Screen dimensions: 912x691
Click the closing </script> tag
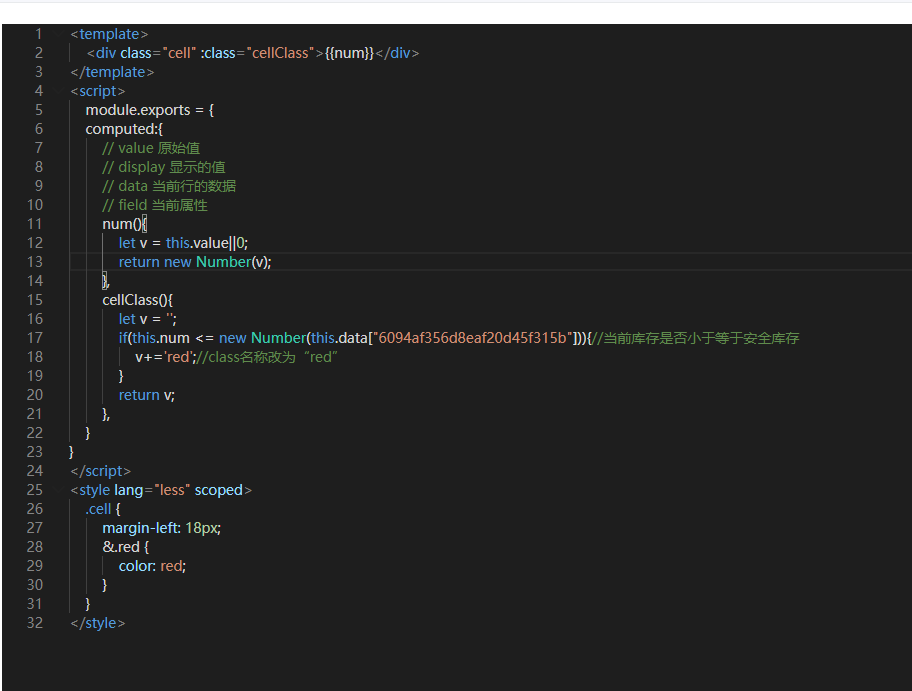pos(101,471)
